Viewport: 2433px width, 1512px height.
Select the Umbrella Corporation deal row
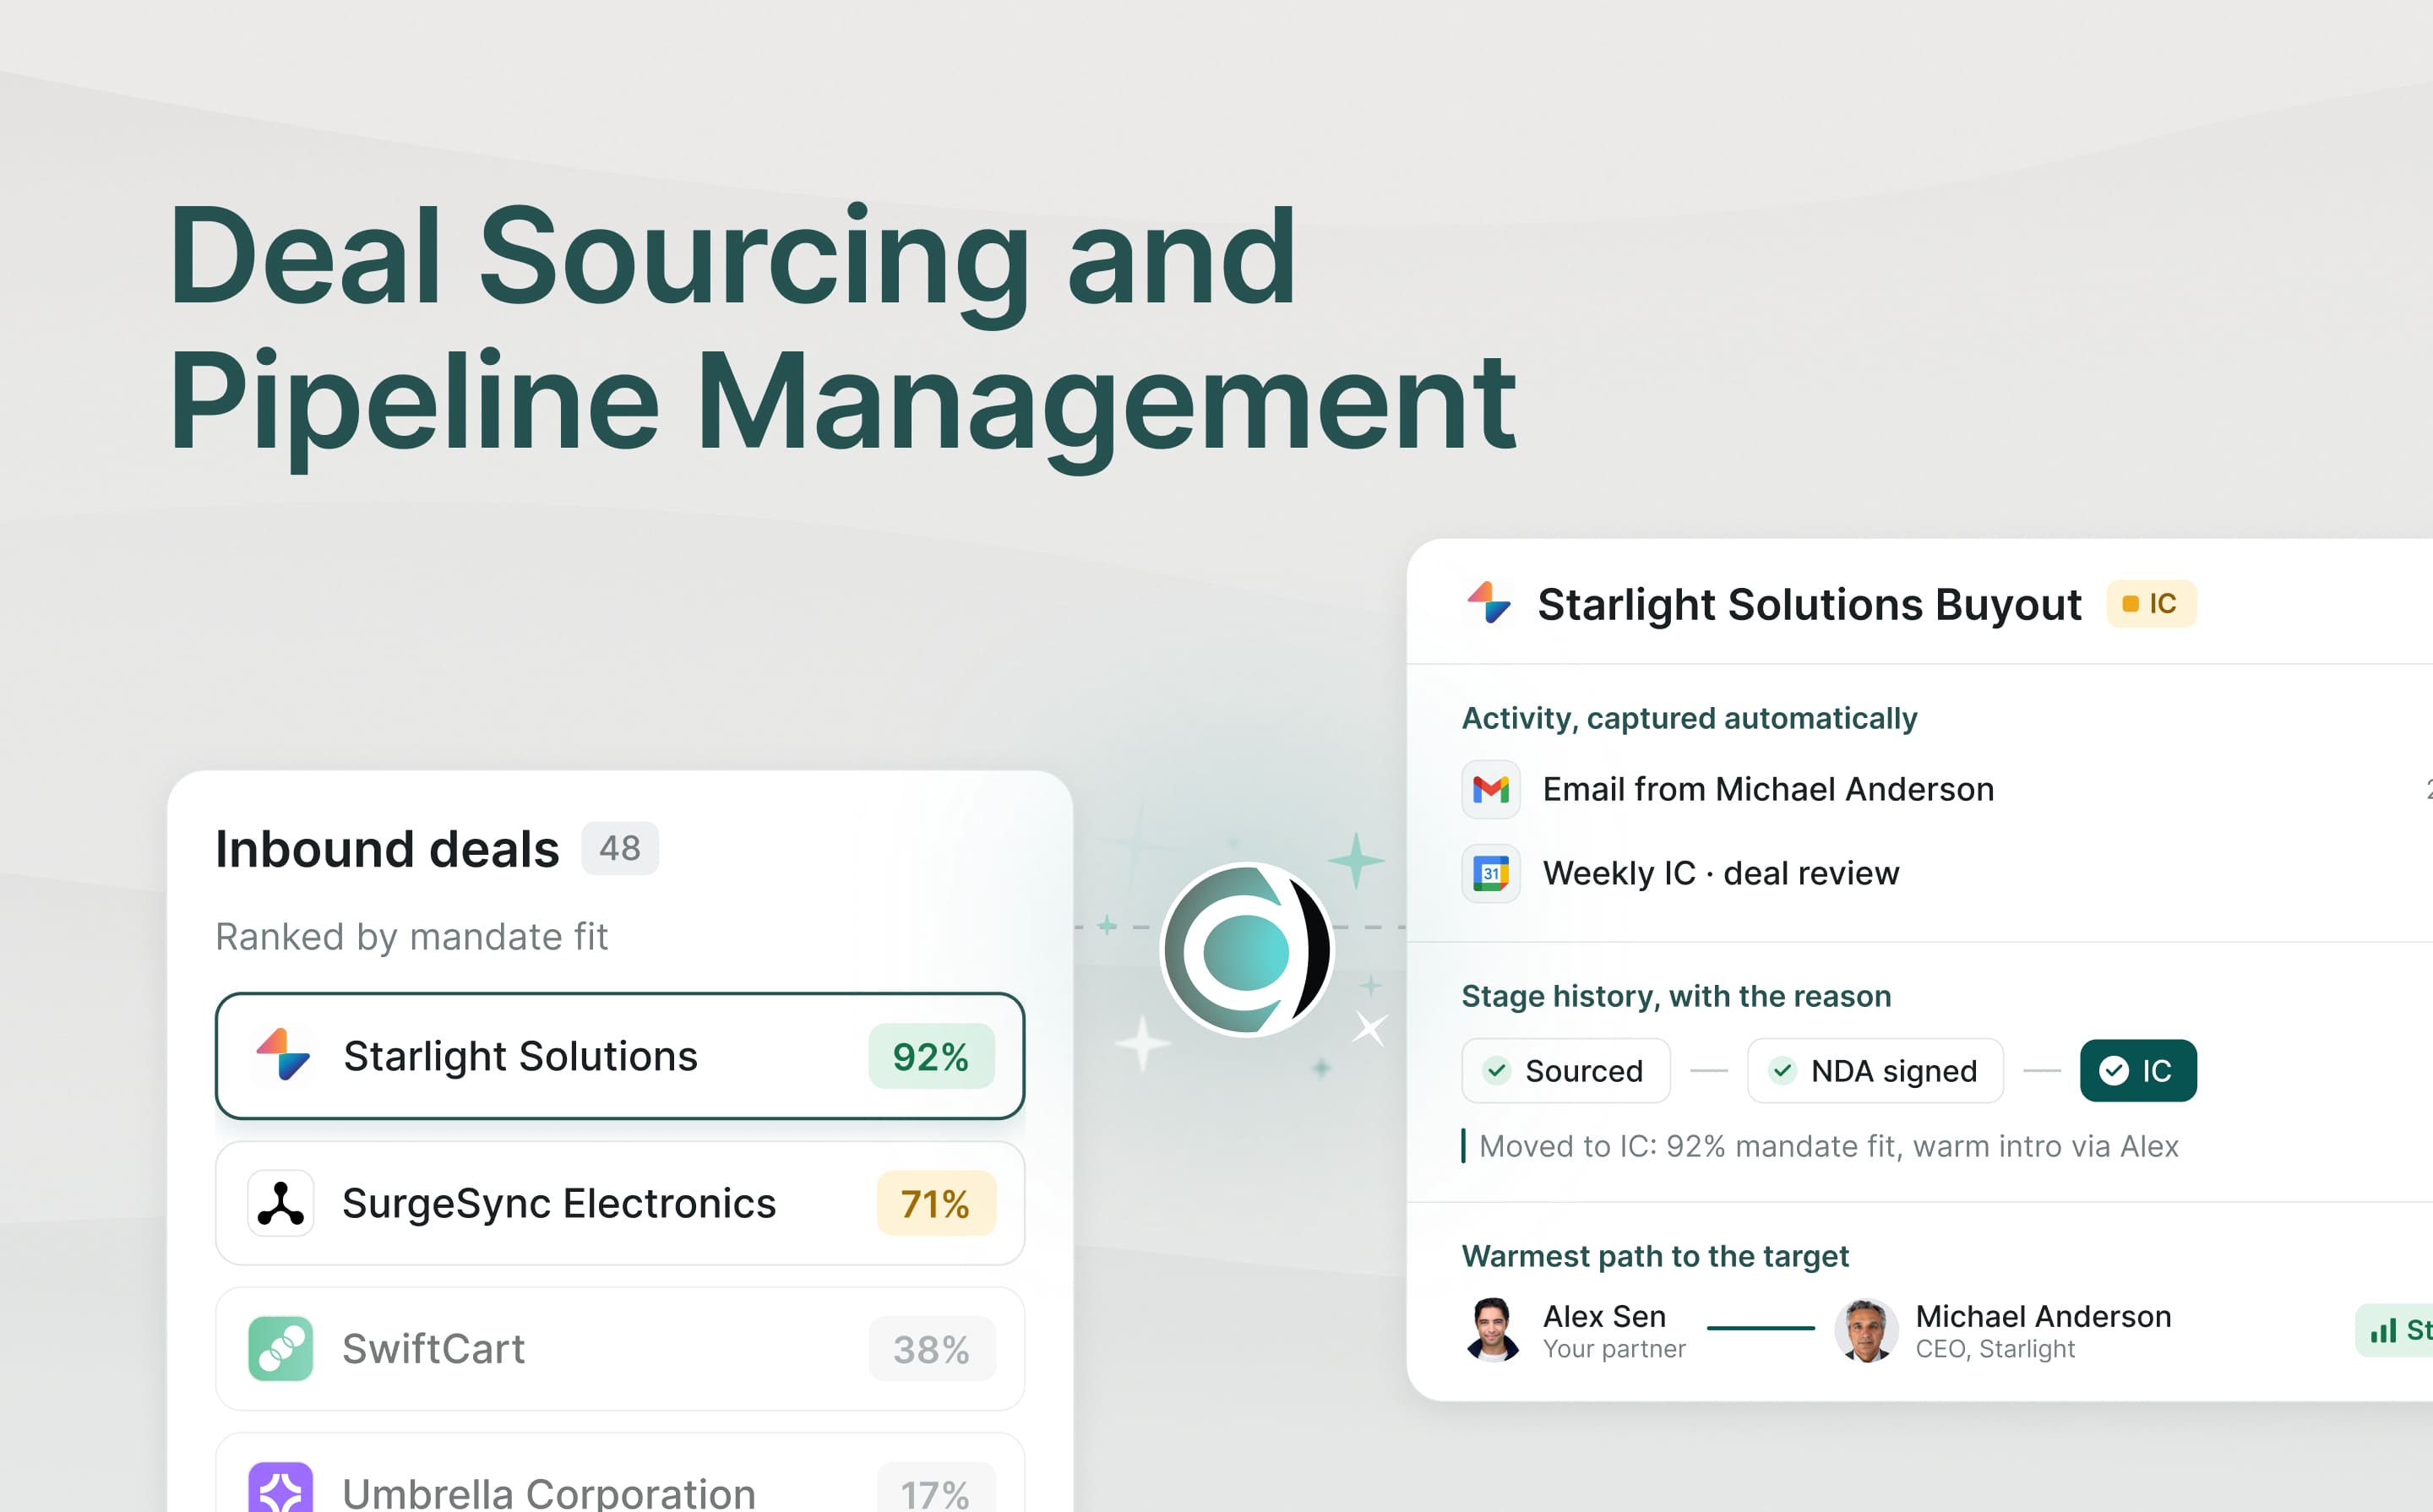[x=620, y=1472]
